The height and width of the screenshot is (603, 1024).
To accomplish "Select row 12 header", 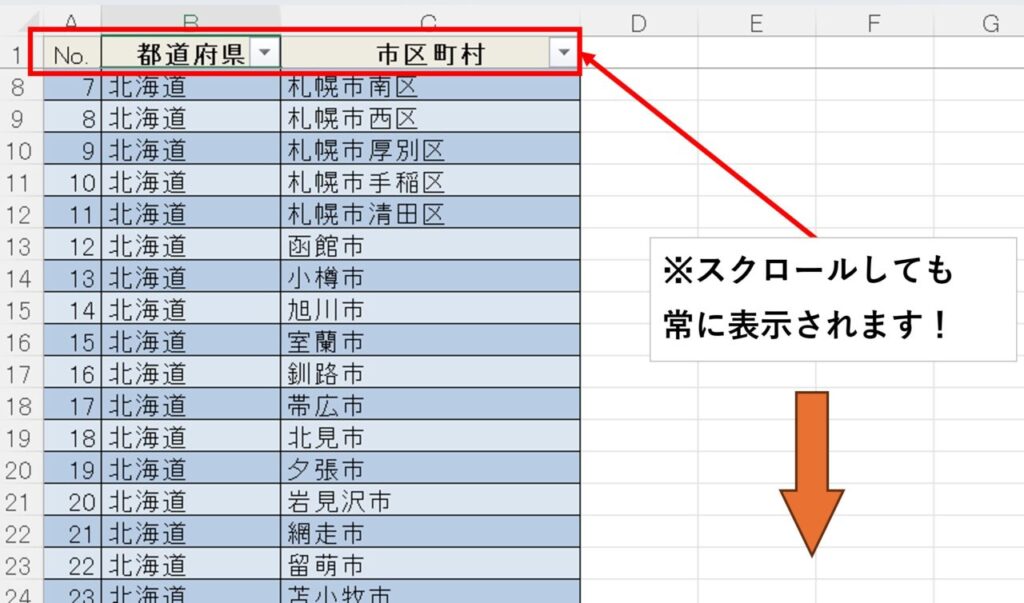I will click(20, 214).
